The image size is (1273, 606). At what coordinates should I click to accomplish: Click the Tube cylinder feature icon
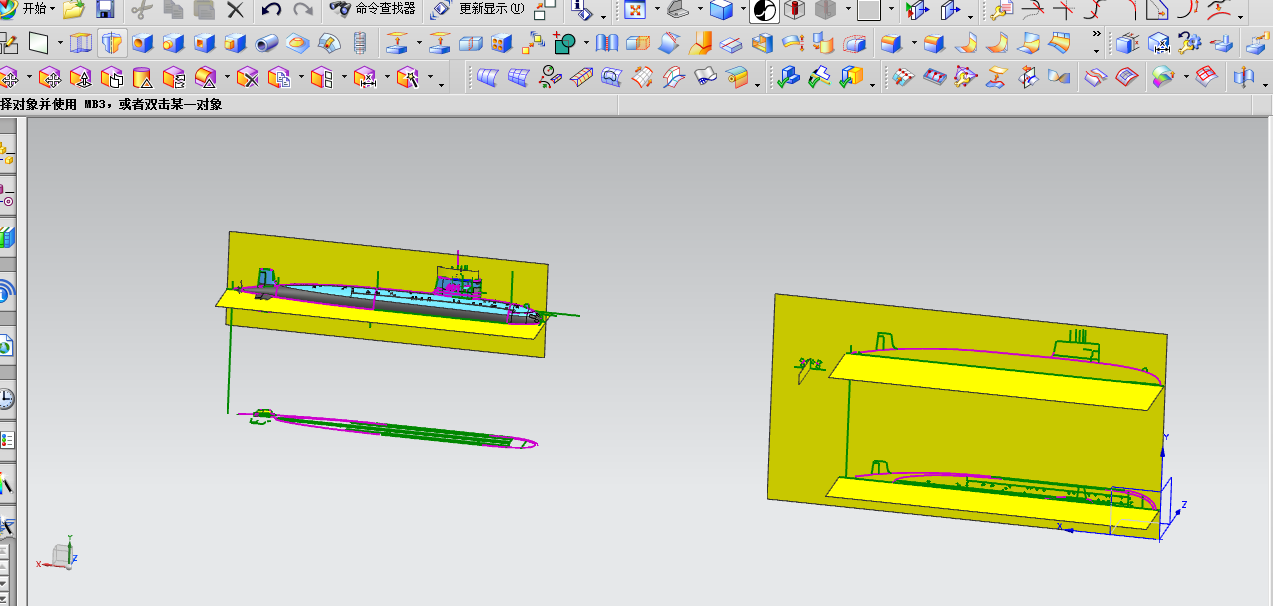(267, 44)
